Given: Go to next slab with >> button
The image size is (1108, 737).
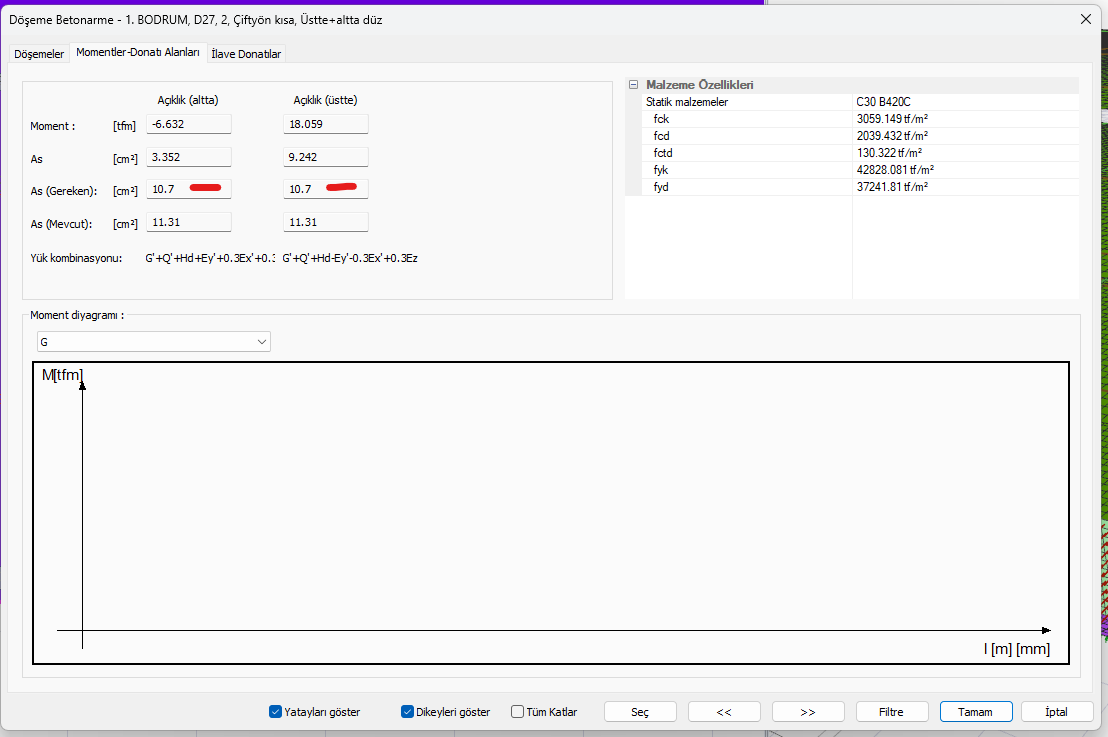Looking at the screenshot, I should (808, 712).
